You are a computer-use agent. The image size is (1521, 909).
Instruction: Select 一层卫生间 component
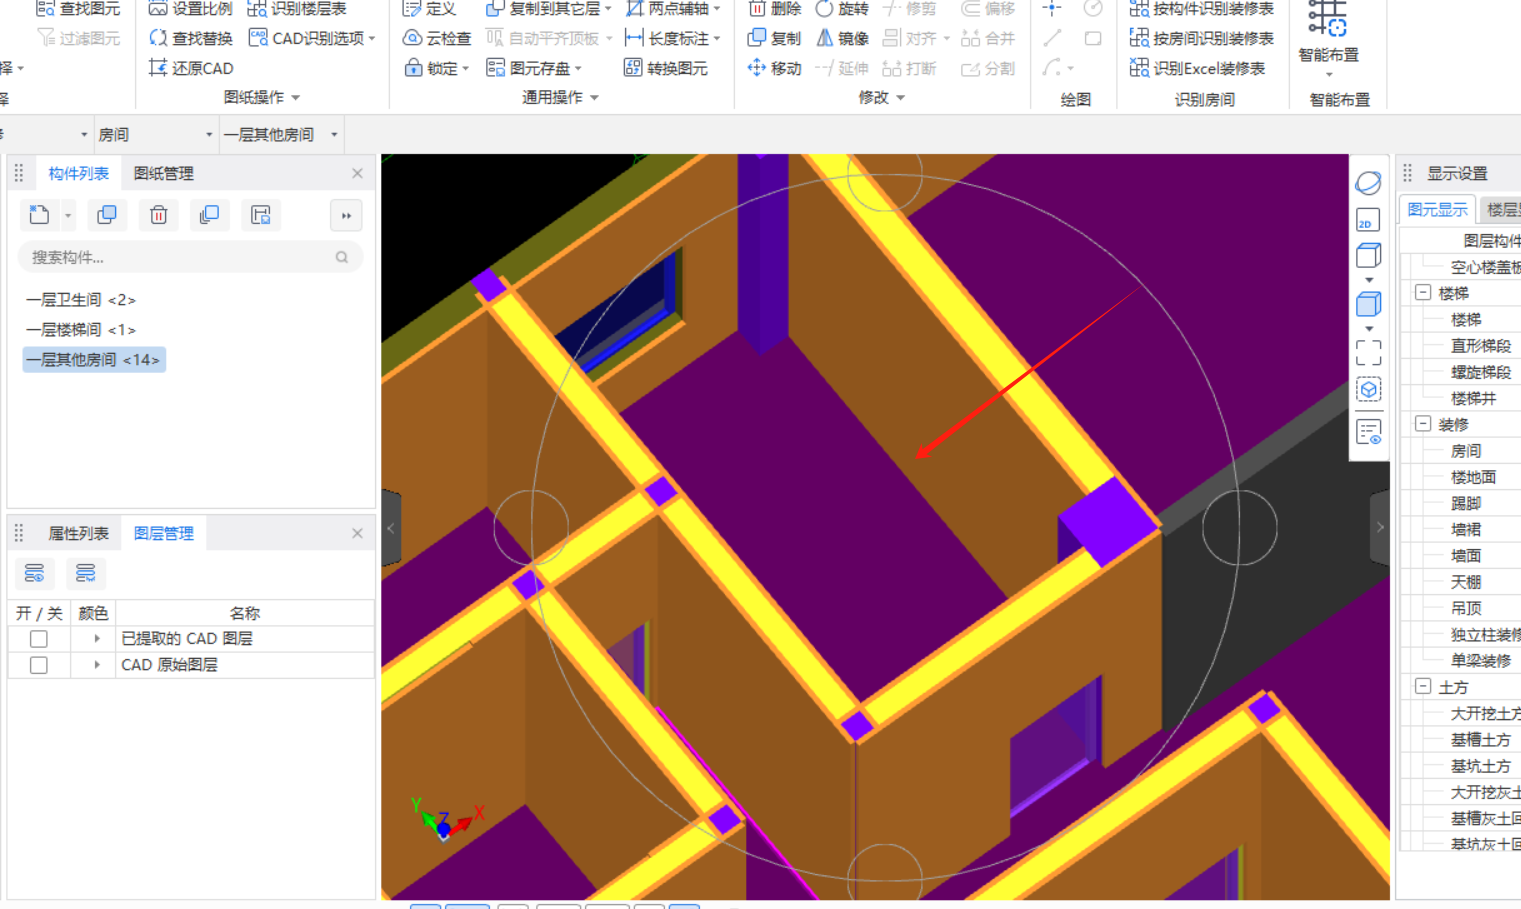[x=80, y=299]
